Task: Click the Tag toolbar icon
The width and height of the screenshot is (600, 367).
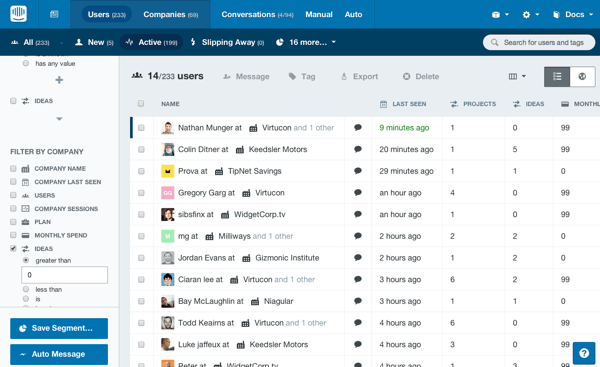Action: (292, 77)
